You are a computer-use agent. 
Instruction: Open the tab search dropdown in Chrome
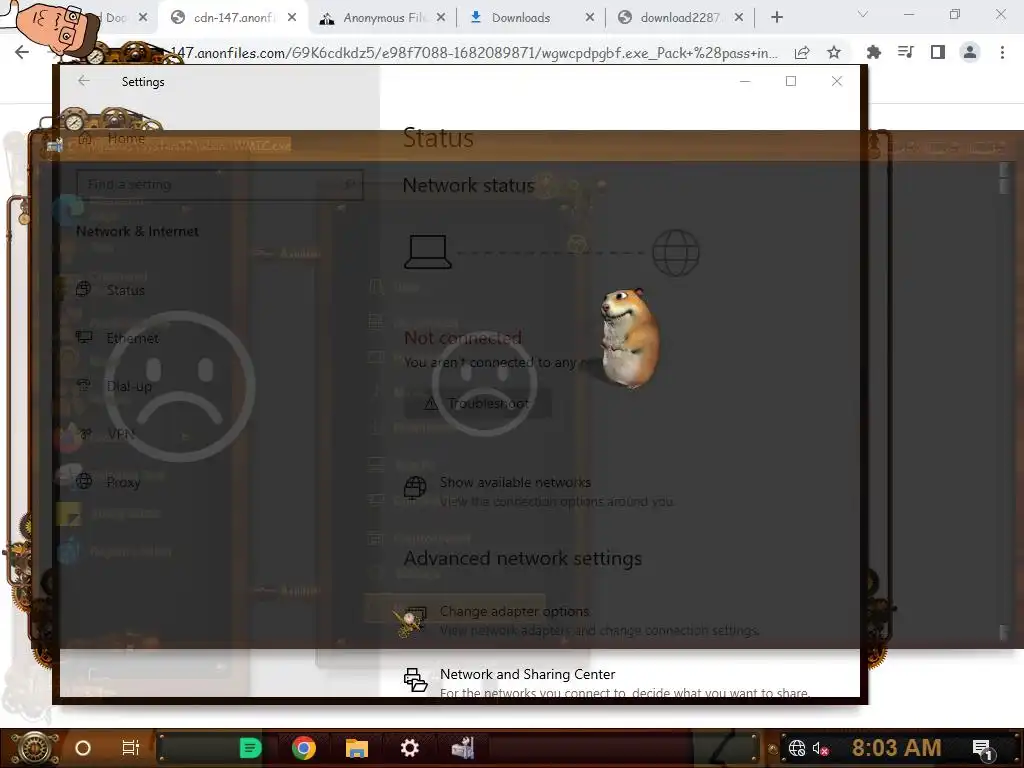[x=863, y=14]
